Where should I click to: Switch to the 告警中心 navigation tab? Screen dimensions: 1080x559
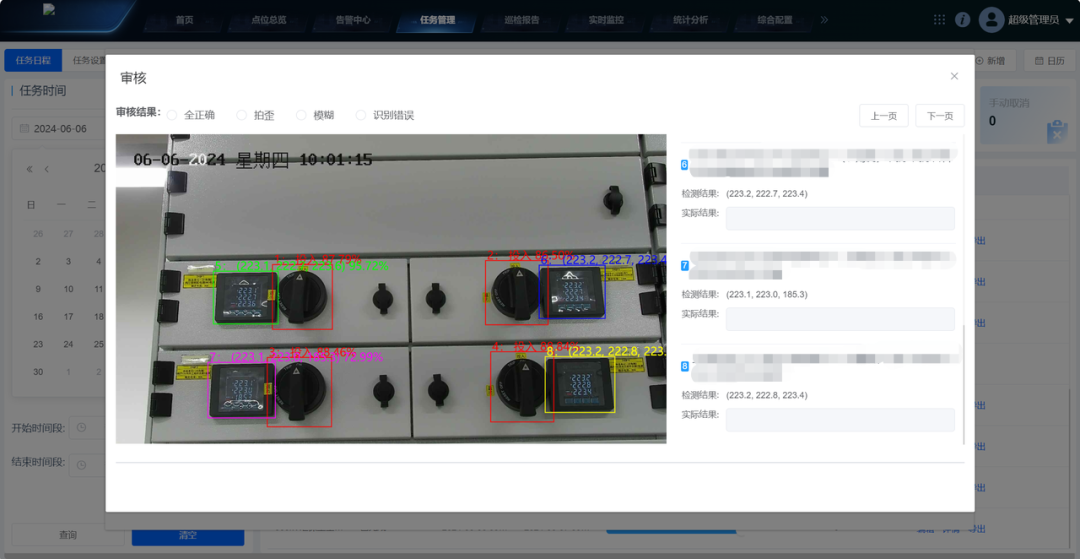[352, 20]
